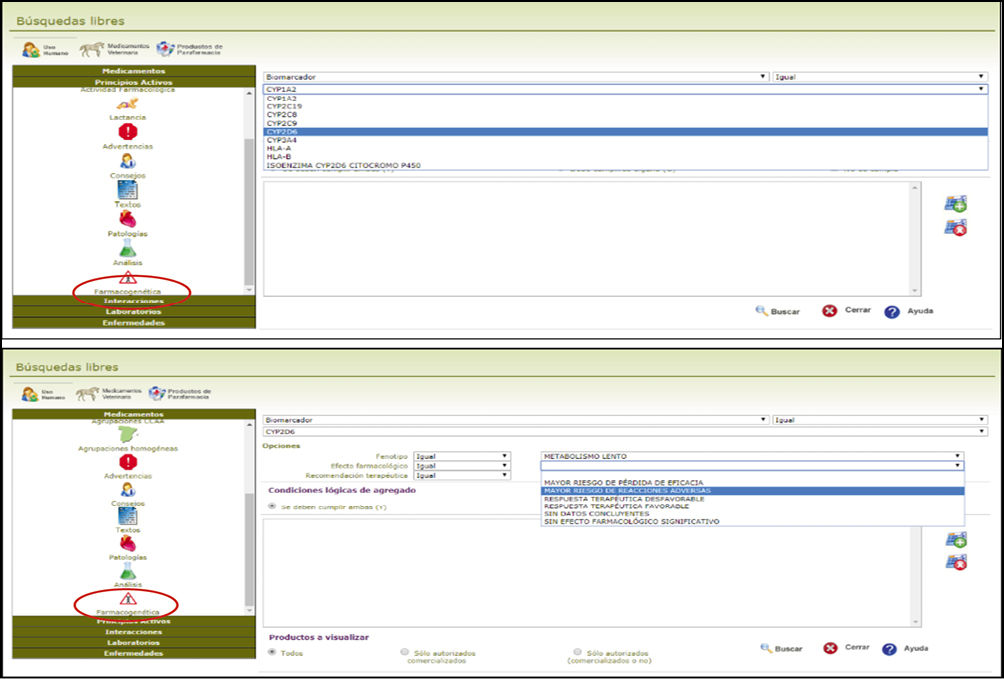
Task: Open Farmacogenética warning icon in upper panel
Action: tap(127, 277)
